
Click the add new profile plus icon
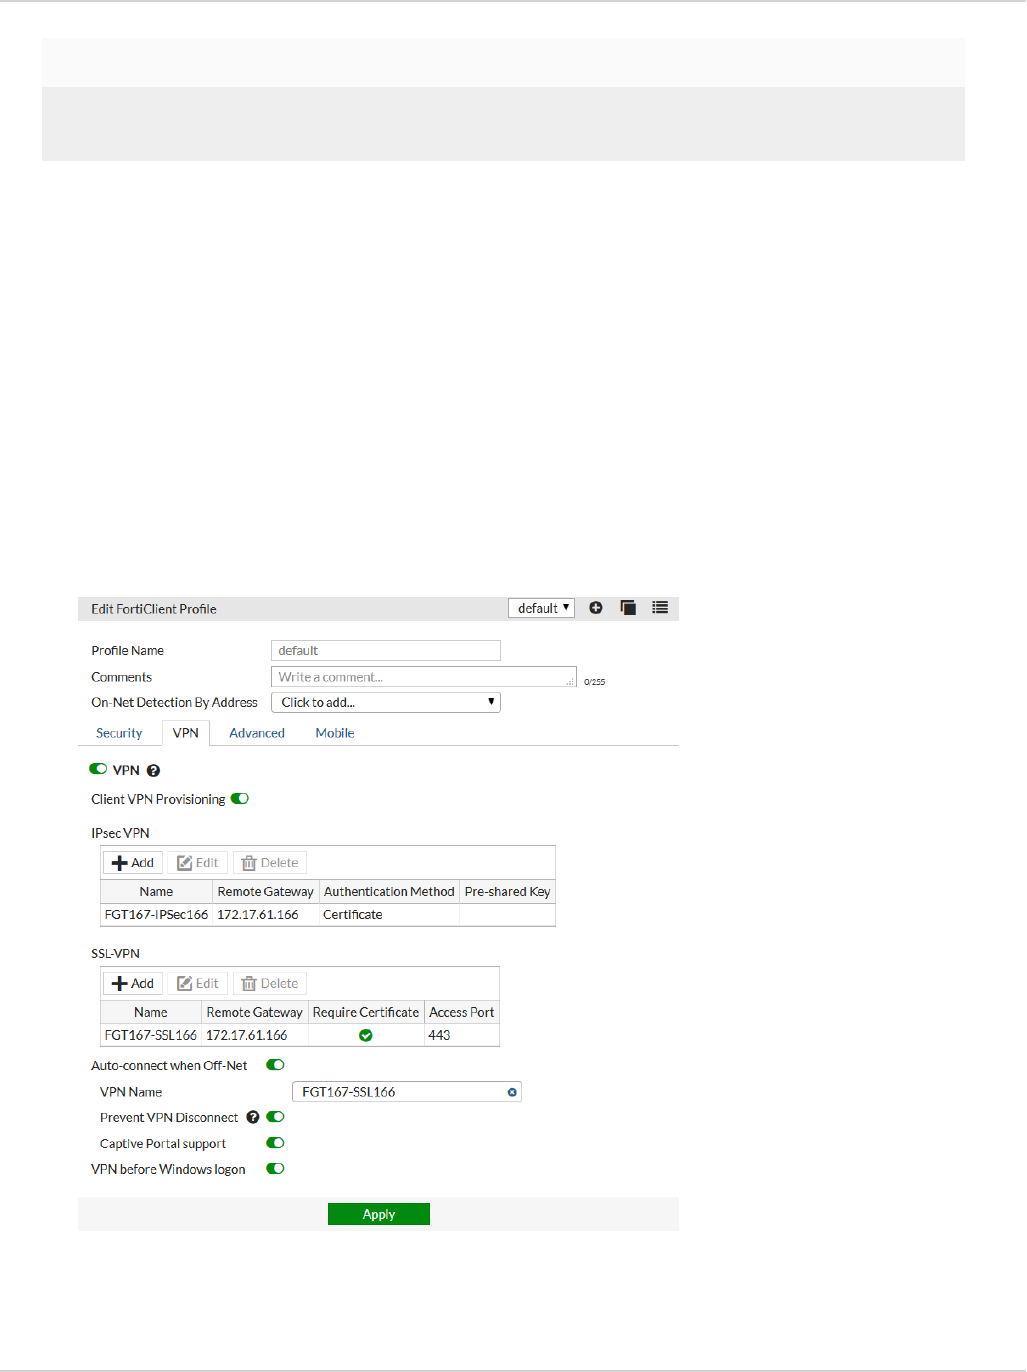[596, 608]
